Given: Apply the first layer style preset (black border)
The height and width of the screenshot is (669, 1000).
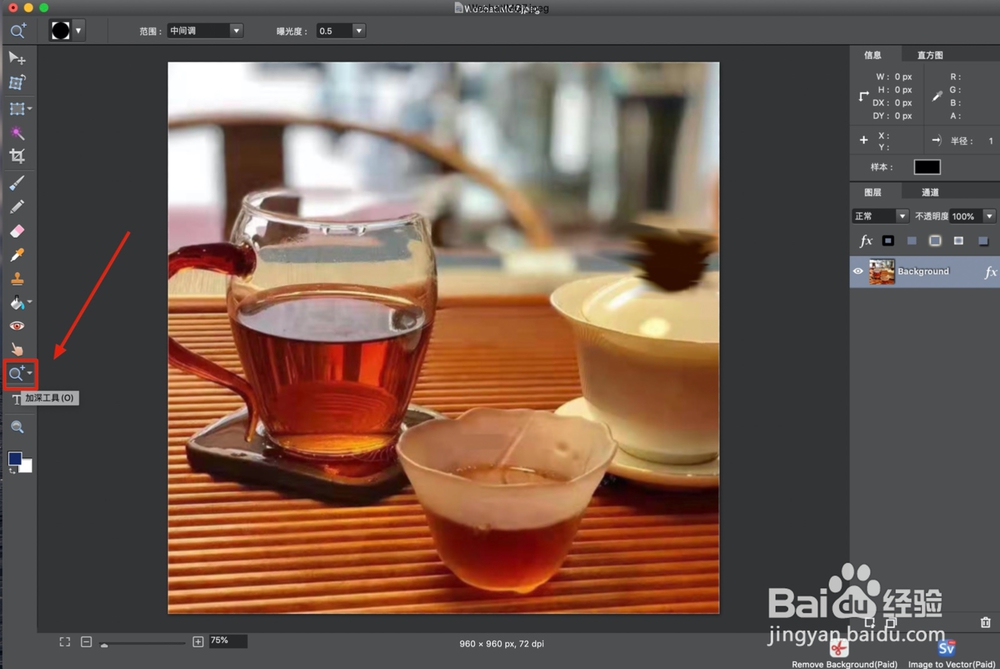Looking at the screenshot, I should (888, 240).
